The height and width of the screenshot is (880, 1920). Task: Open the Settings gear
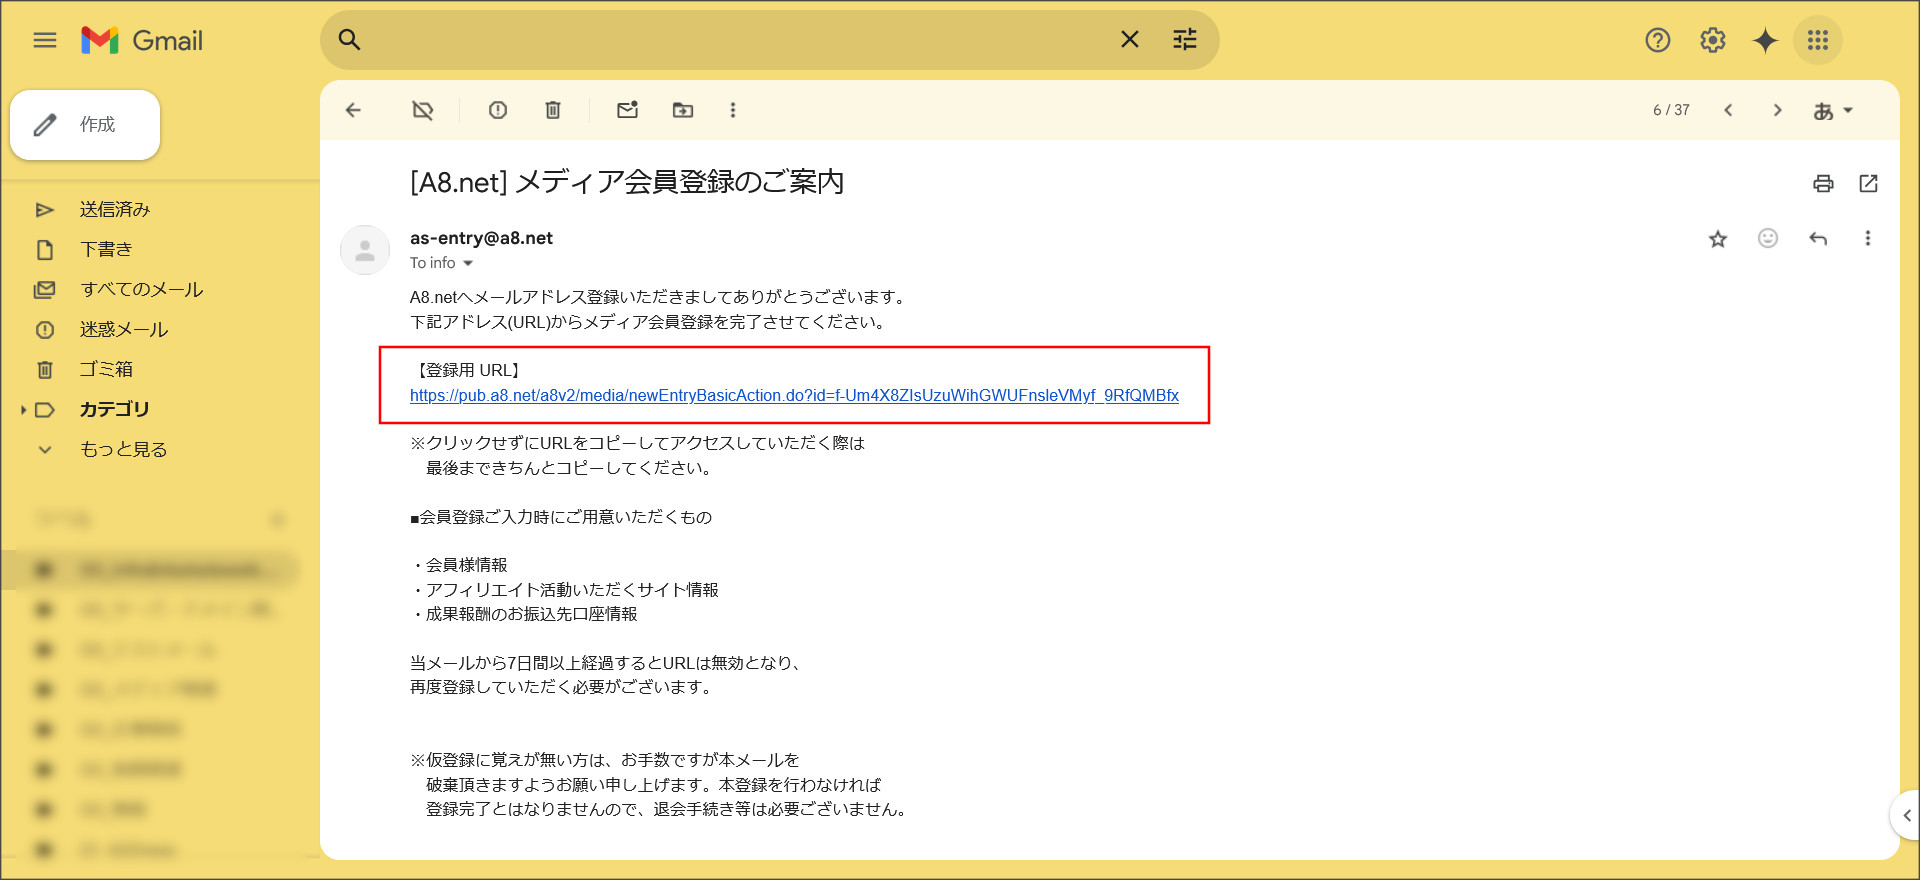tap(1713, 40)
